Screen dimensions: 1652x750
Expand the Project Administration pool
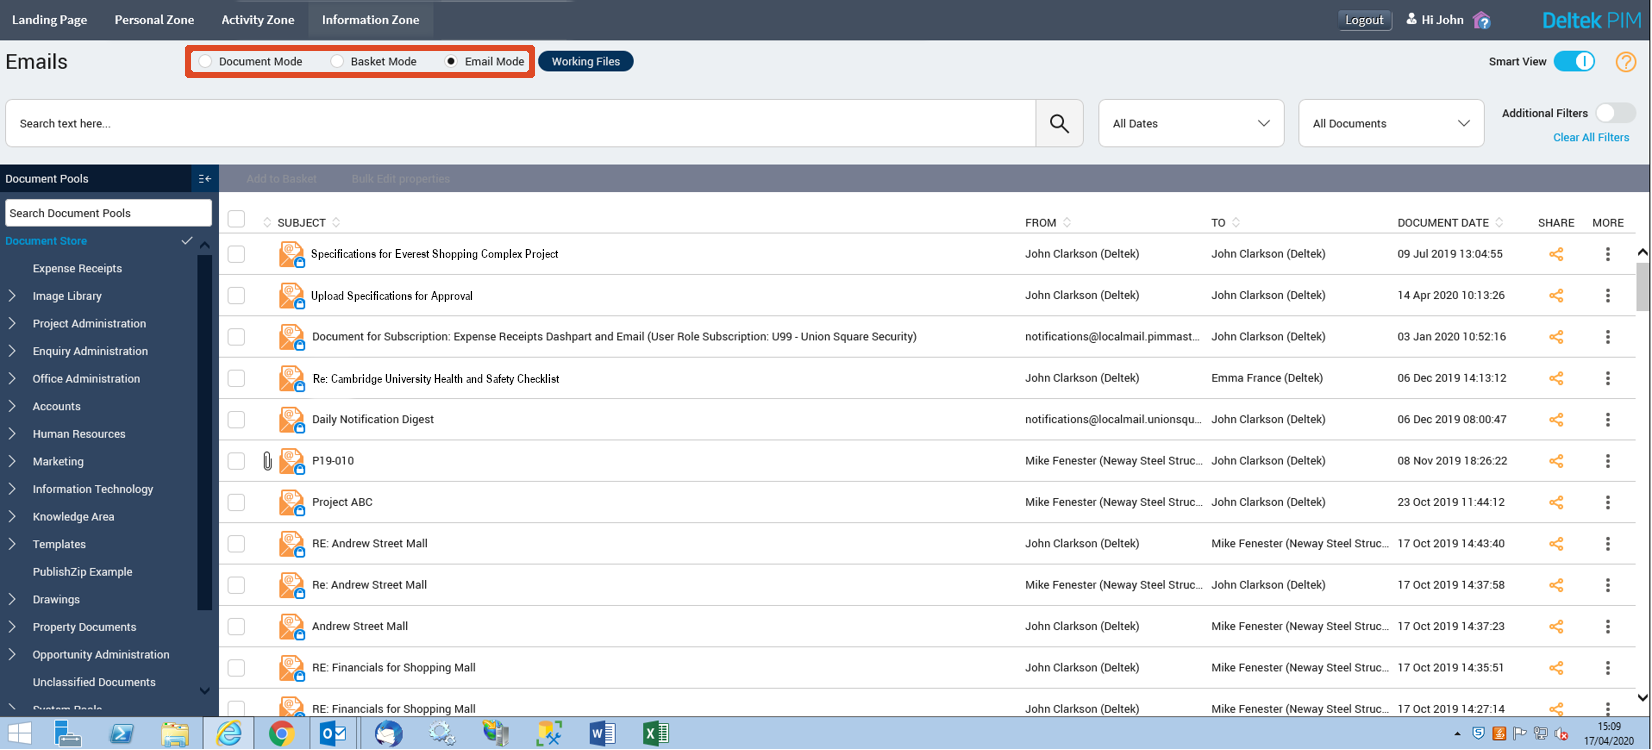tap(12, 324)
